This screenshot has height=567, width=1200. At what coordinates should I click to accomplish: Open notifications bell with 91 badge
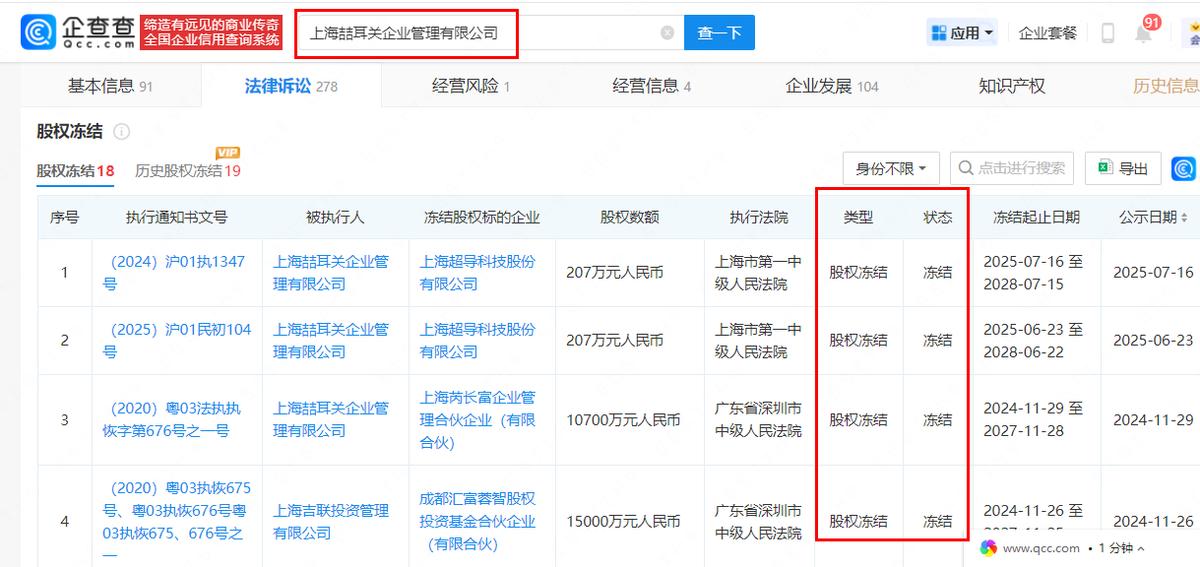pos(1143,33)
